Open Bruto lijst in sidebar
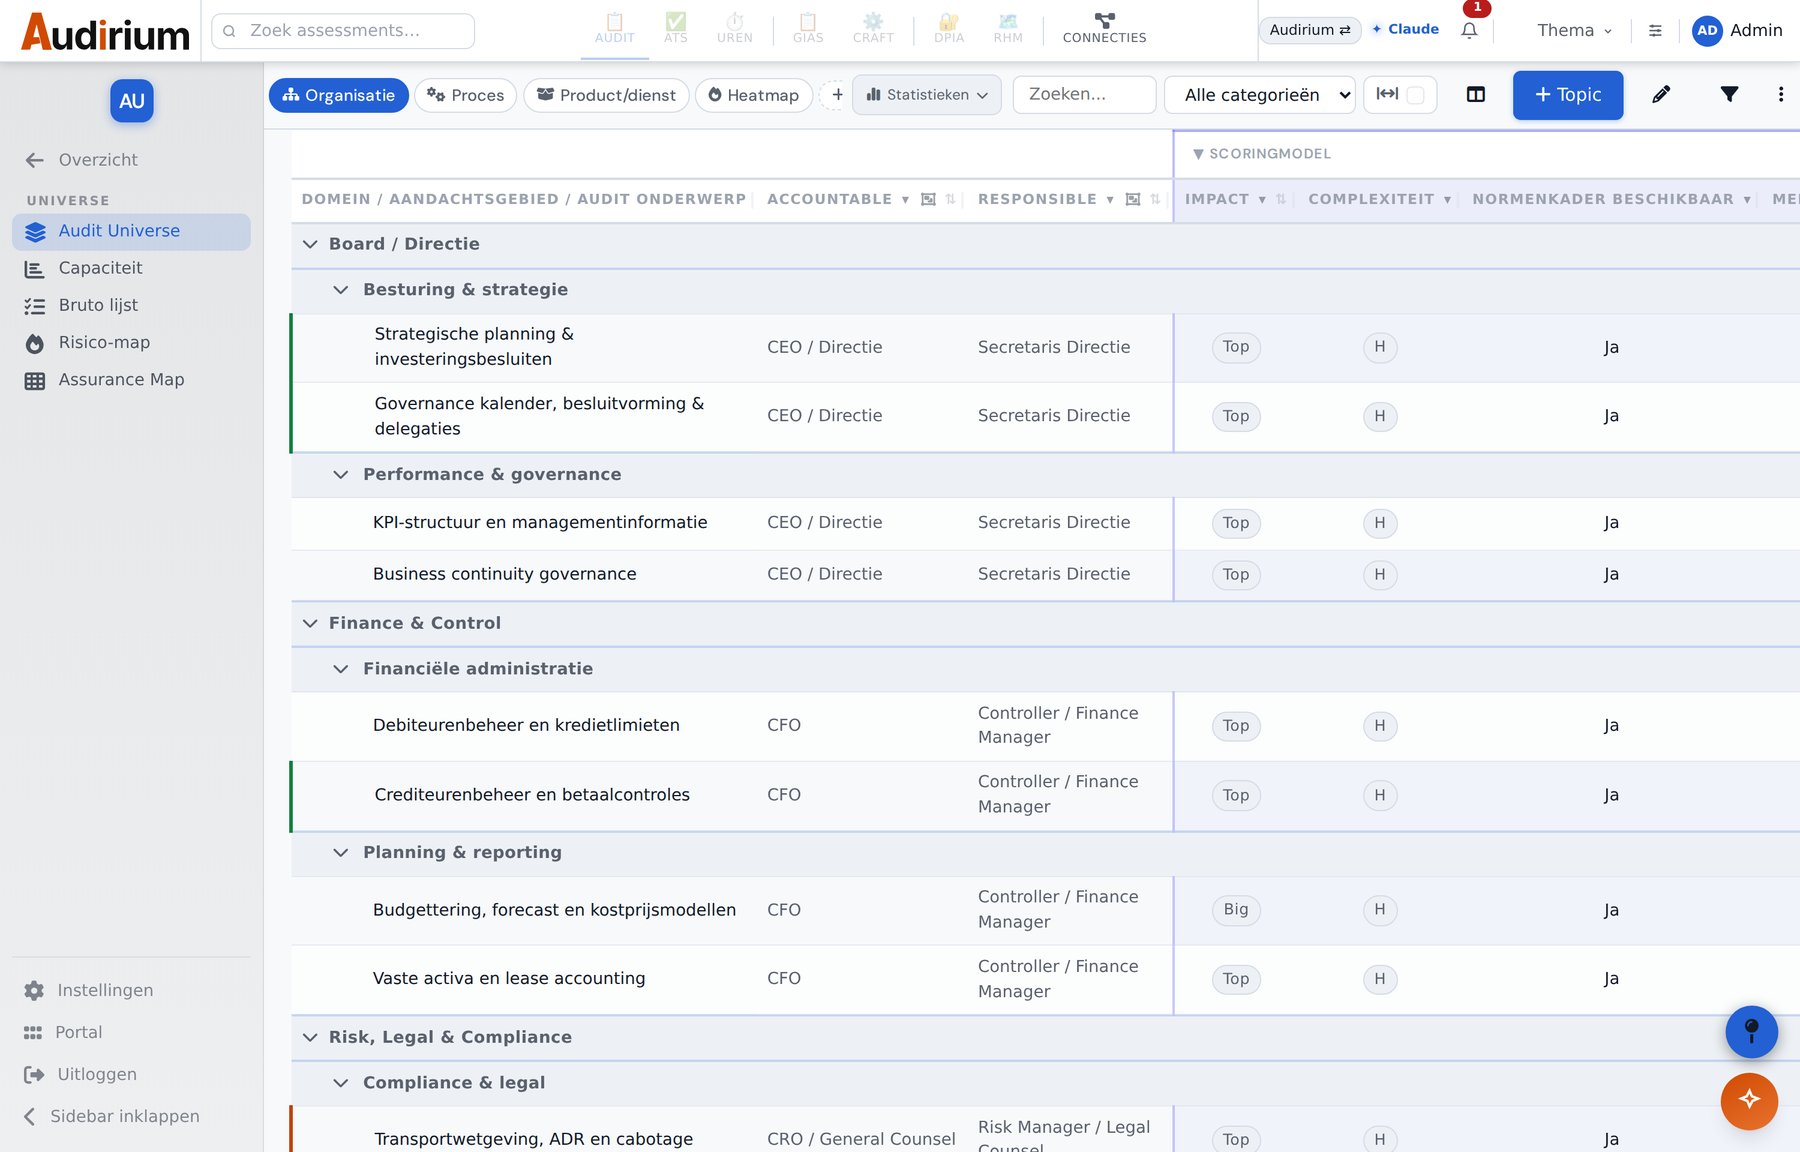1800x1152 pixels. click(131, 305)
